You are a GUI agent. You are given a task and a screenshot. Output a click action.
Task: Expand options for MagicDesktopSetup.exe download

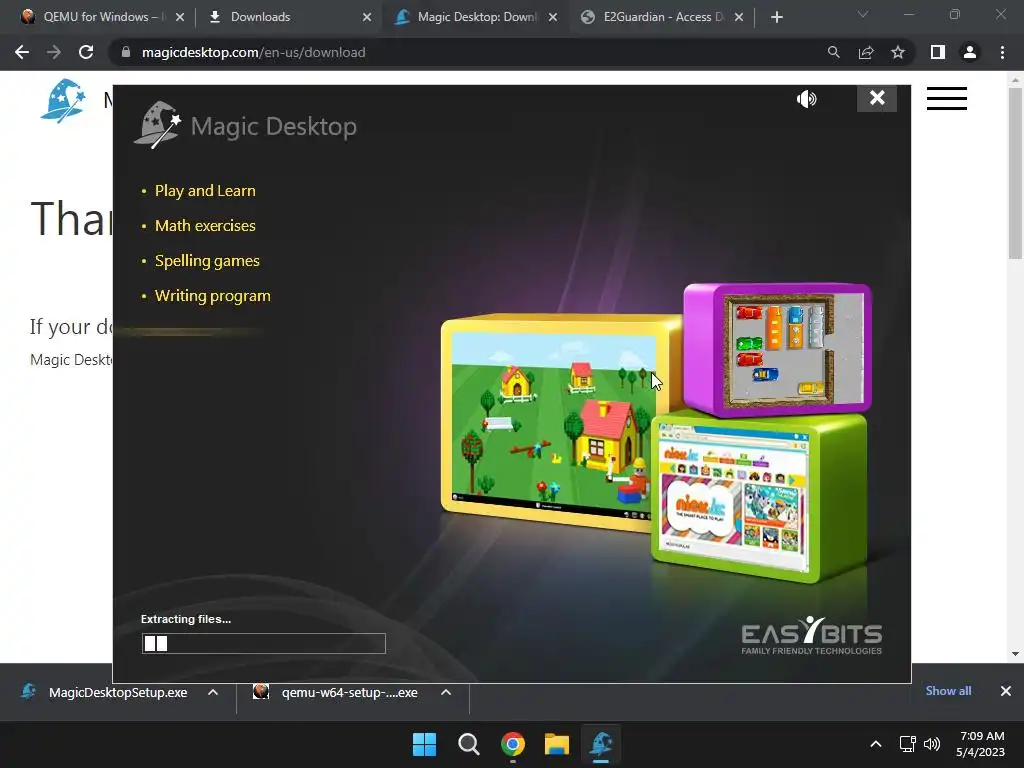(213, 692)
